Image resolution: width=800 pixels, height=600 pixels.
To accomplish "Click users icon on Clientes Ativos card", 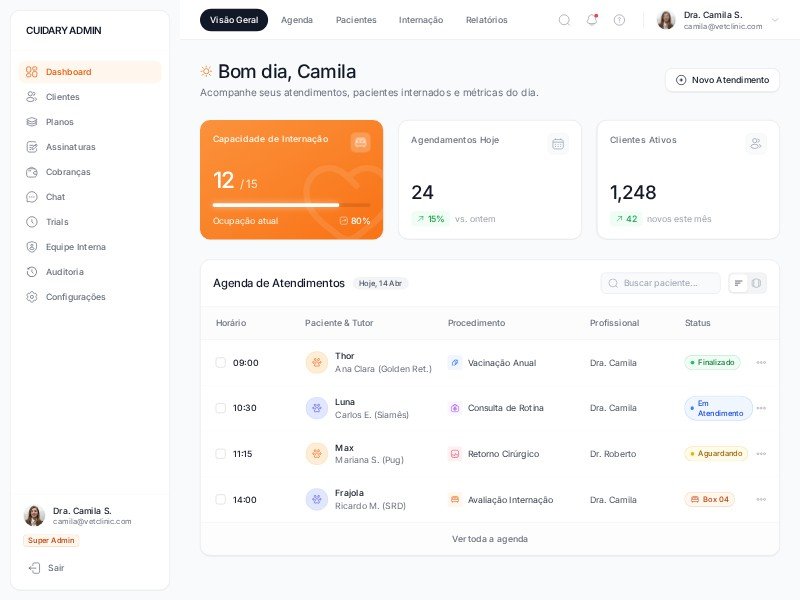I will click(x=756, y=144).
